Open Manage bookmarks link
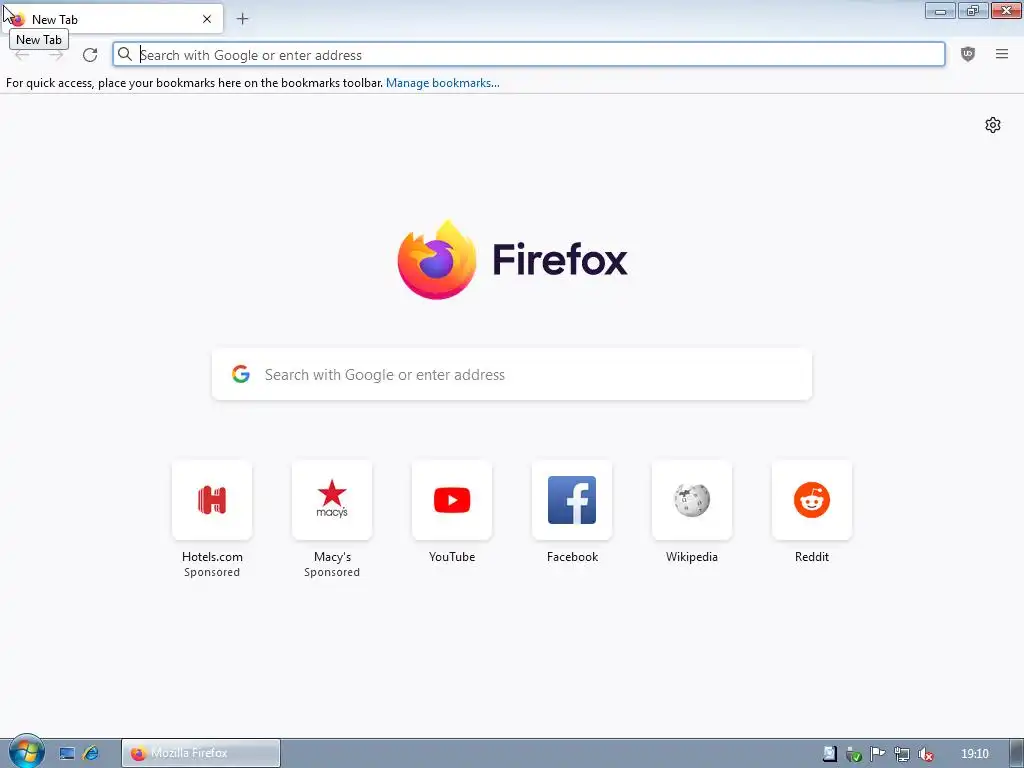 click(443, 83)
